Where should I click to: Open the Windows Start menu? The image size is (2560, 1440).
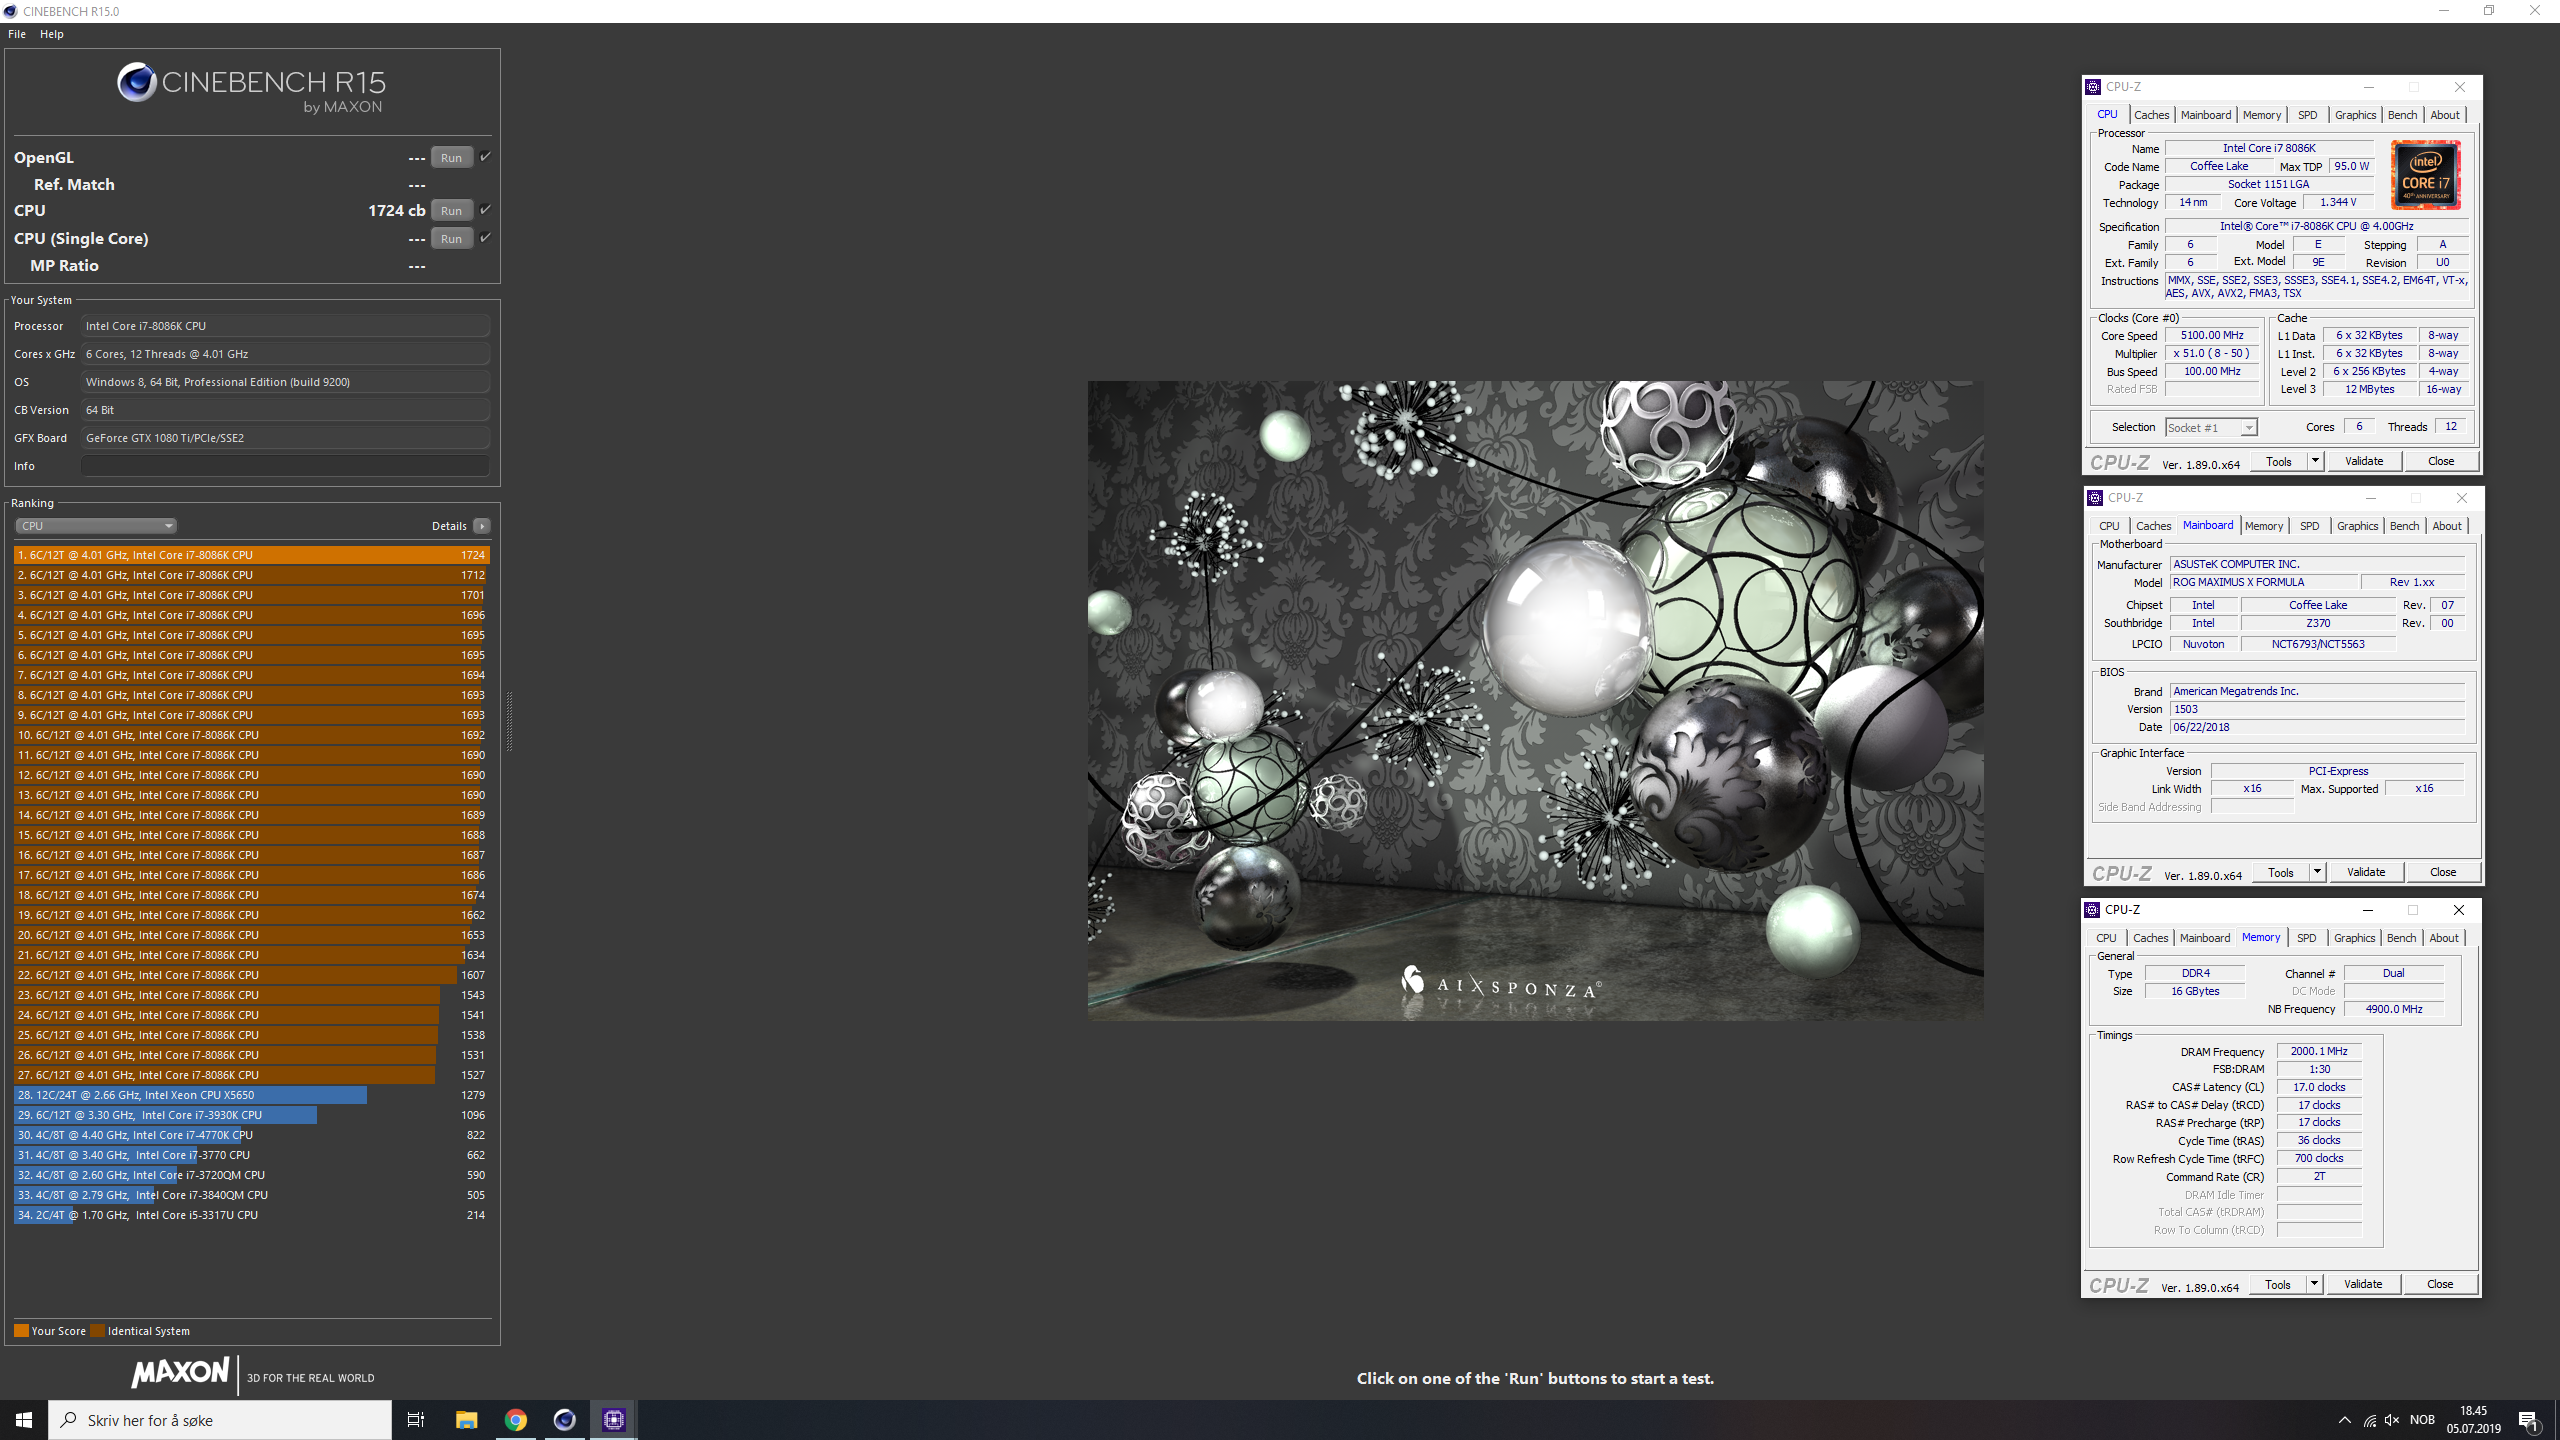tap(24, 1420)
